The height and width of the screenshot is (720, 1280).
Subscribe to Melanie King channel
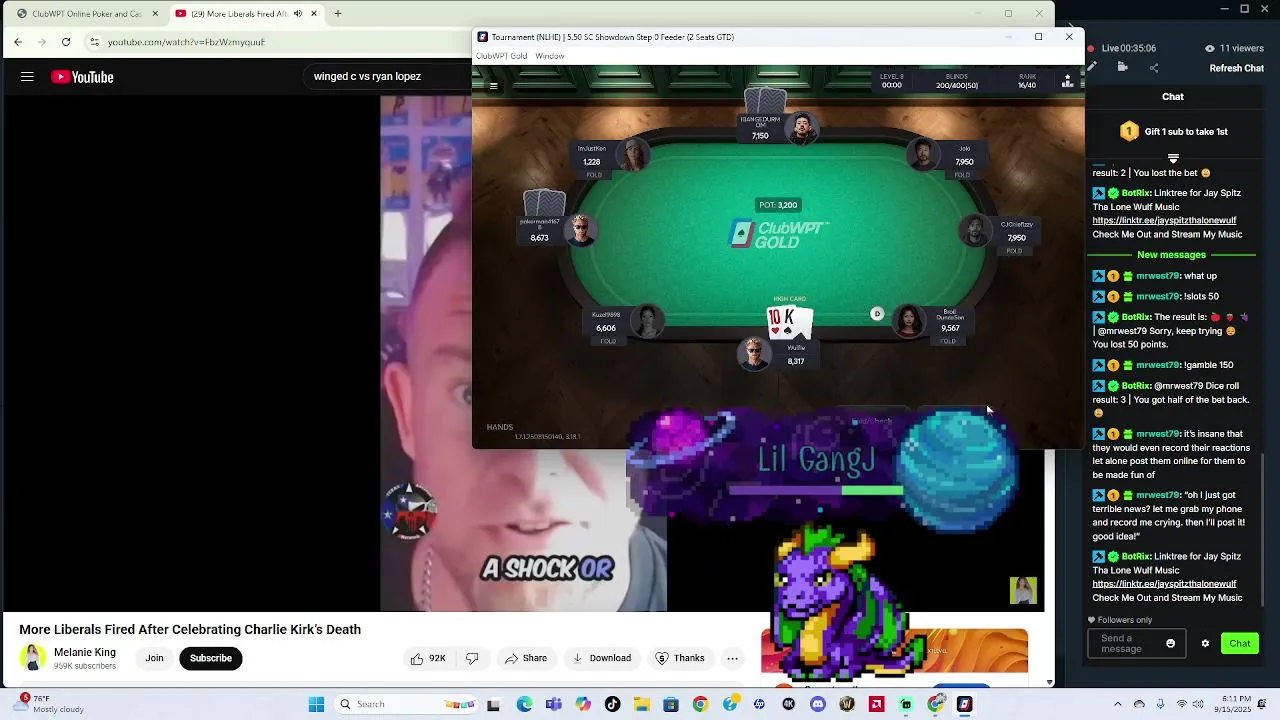coord(211,658)
